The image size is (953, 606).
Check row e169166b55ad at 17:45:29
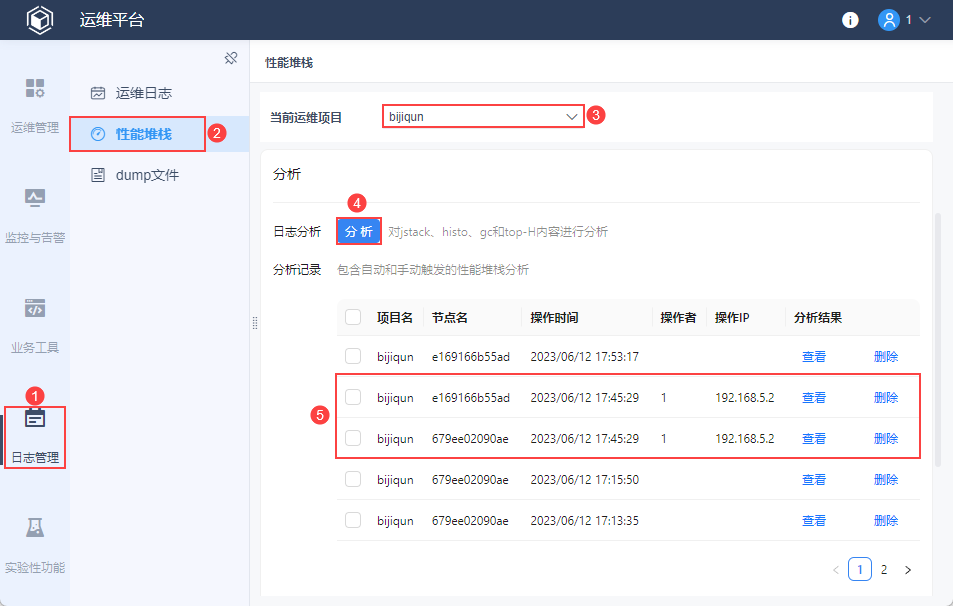click(353, 397)
